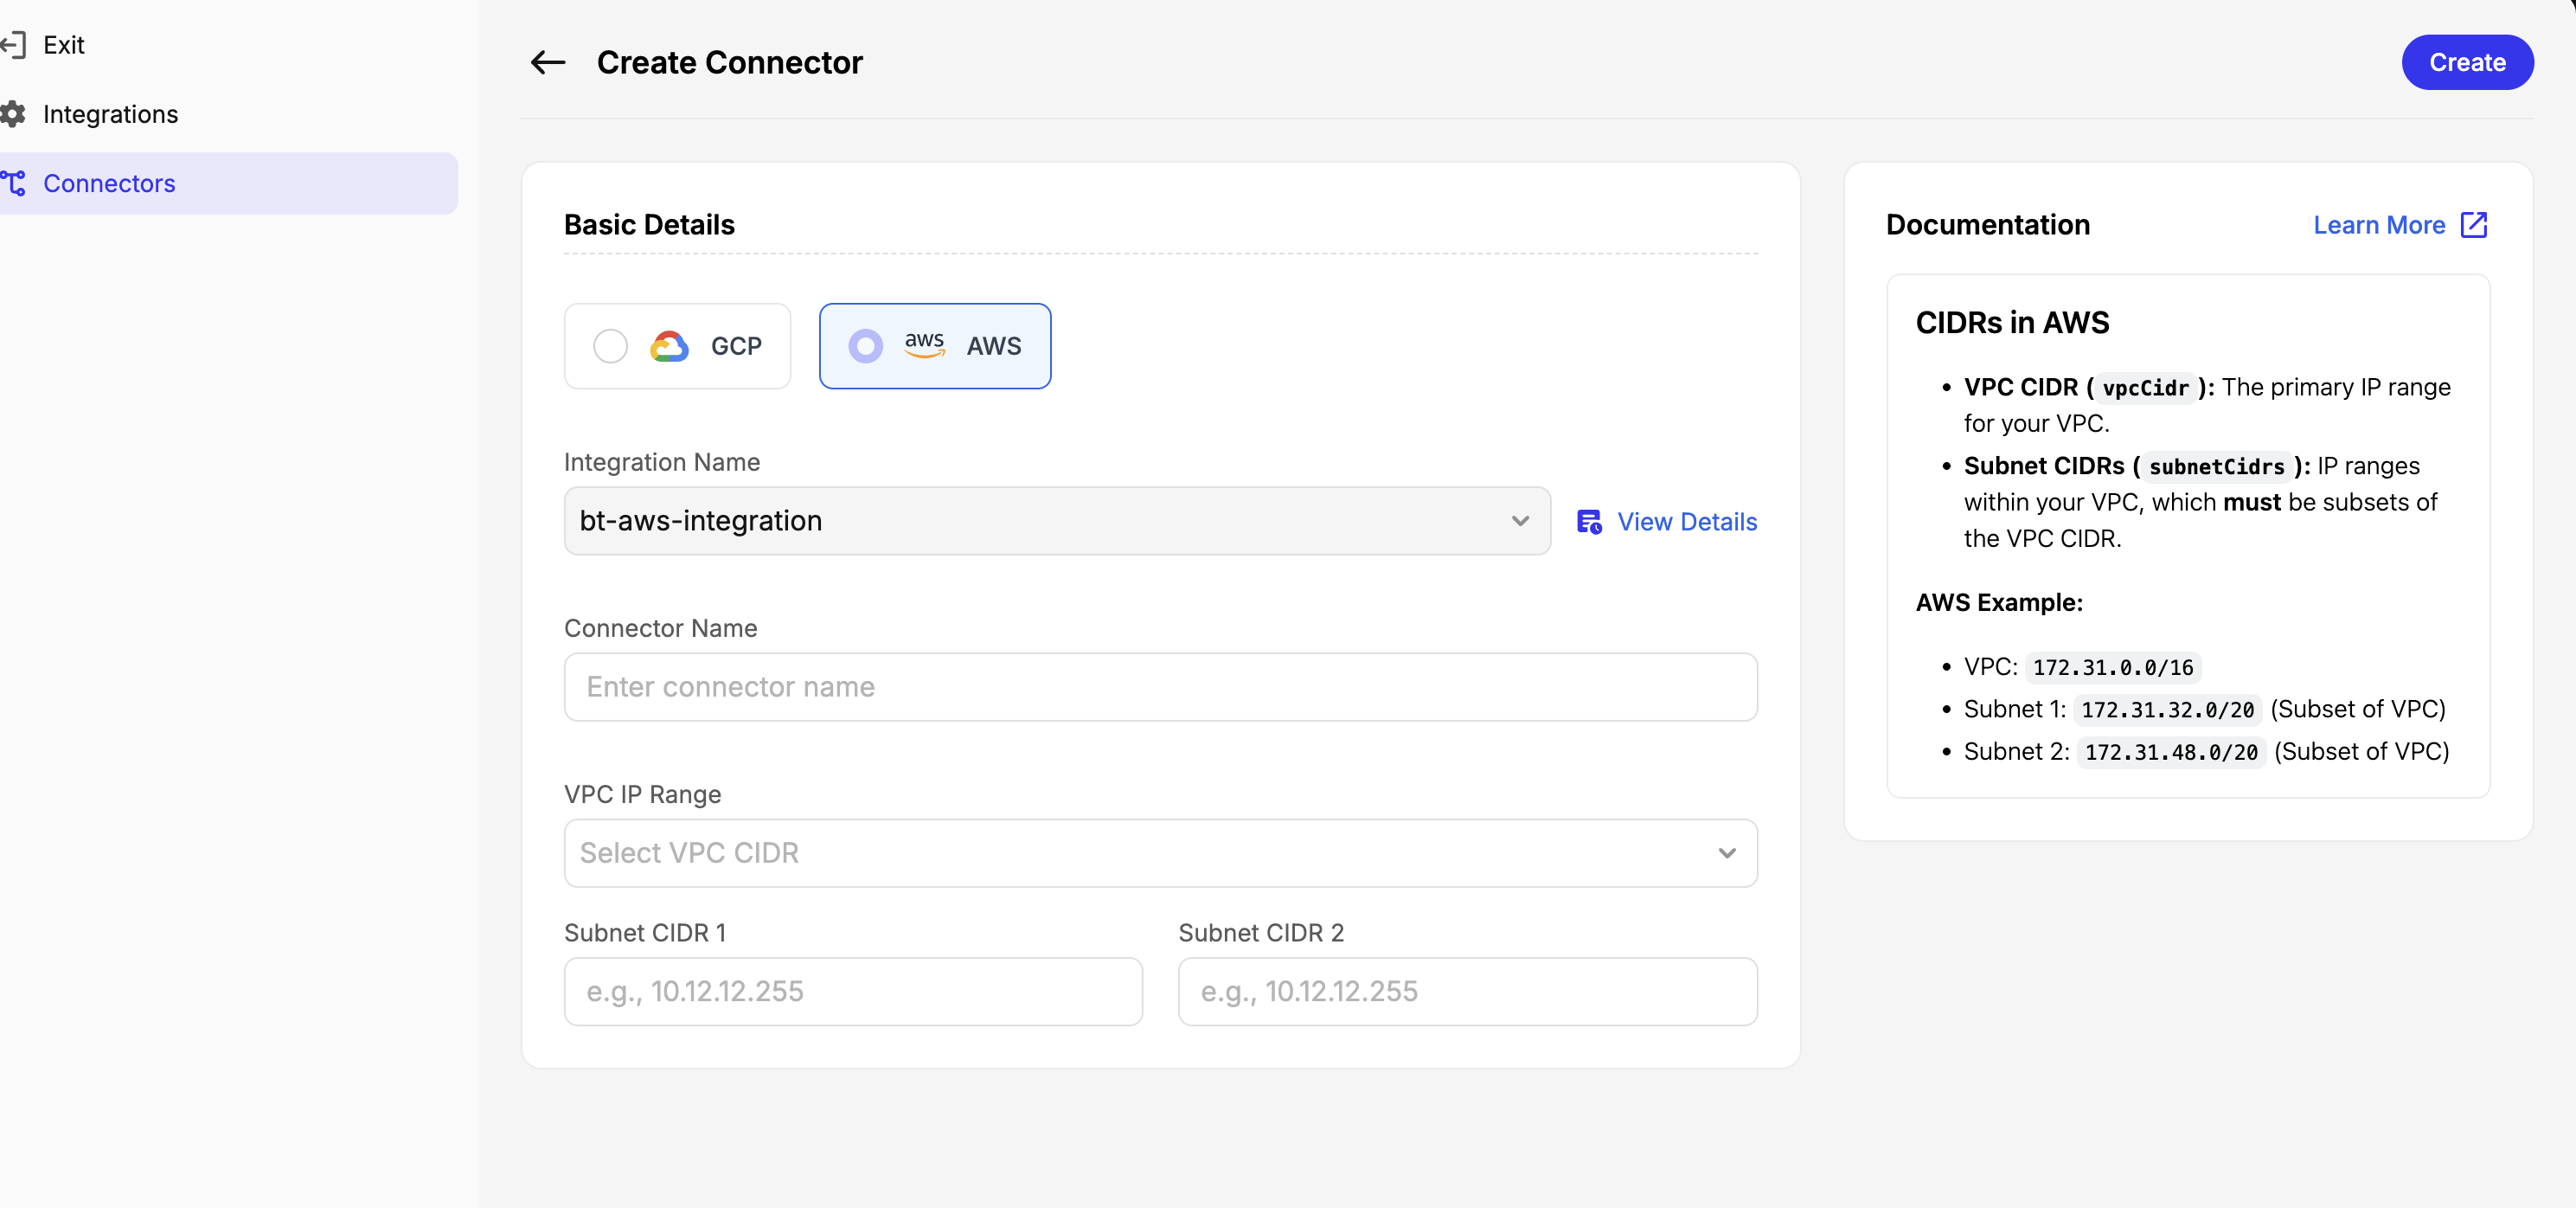The height and width of the screenshot is (1208, 2576).
Task: Expand the VPC IP Range chevron
Action: (x=1727, y=854)
